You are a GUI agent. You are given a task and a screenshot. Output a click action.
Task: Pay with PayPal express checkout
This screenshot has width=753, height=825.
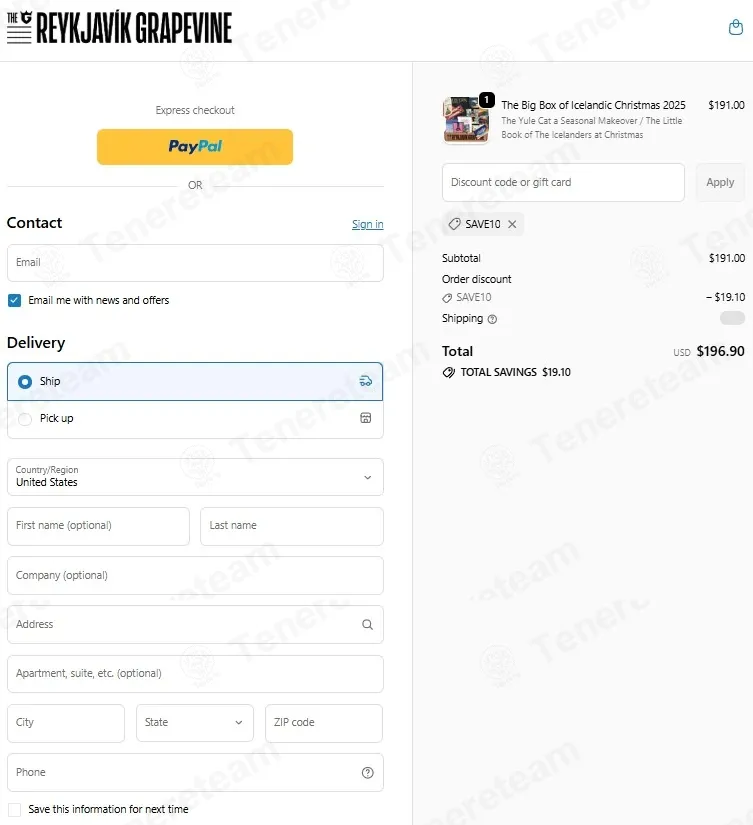pos(195,146)
